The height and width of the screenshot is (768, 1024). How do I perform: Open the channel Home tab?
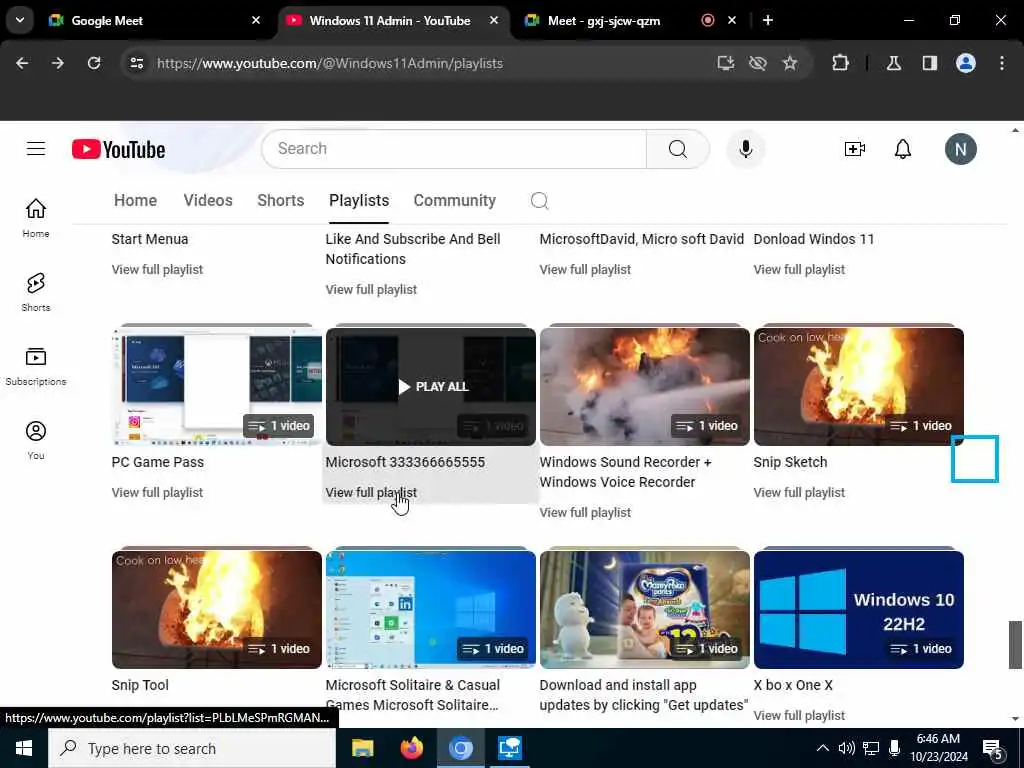135,200
